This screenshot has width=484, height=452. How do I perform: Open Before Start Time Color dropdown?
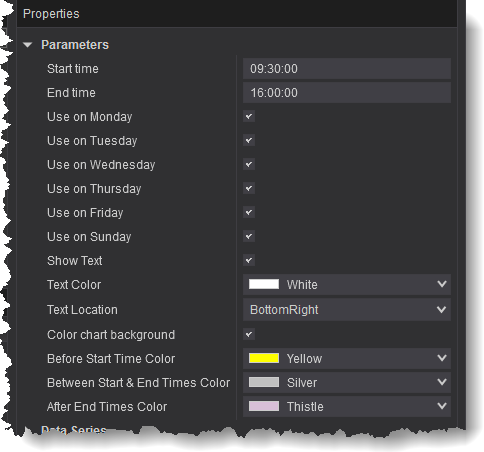click(x=347, y=359)
